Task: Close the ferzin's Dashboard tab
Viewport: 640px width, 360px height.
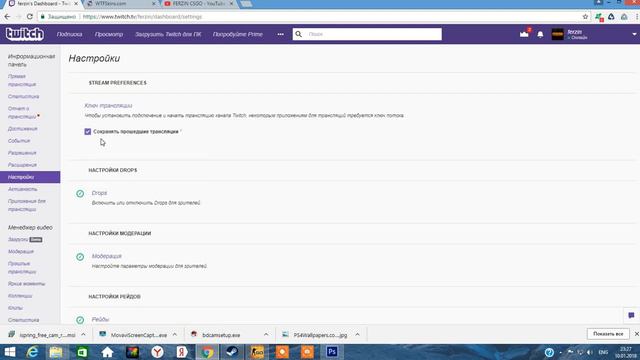Action: (76, 4)
